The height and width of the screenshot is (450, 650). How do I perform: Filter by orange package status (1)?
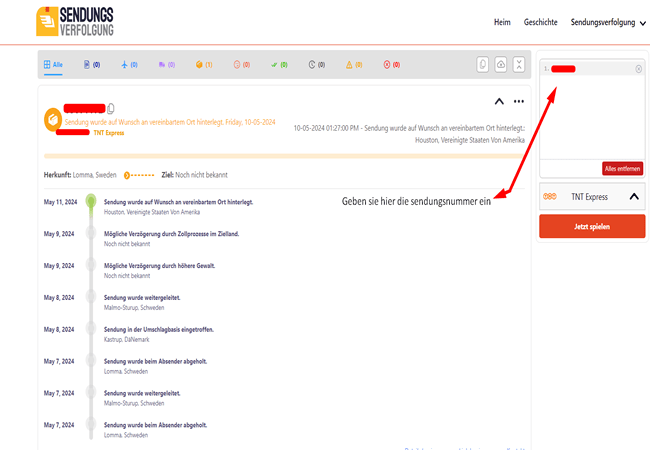[204, 65]
